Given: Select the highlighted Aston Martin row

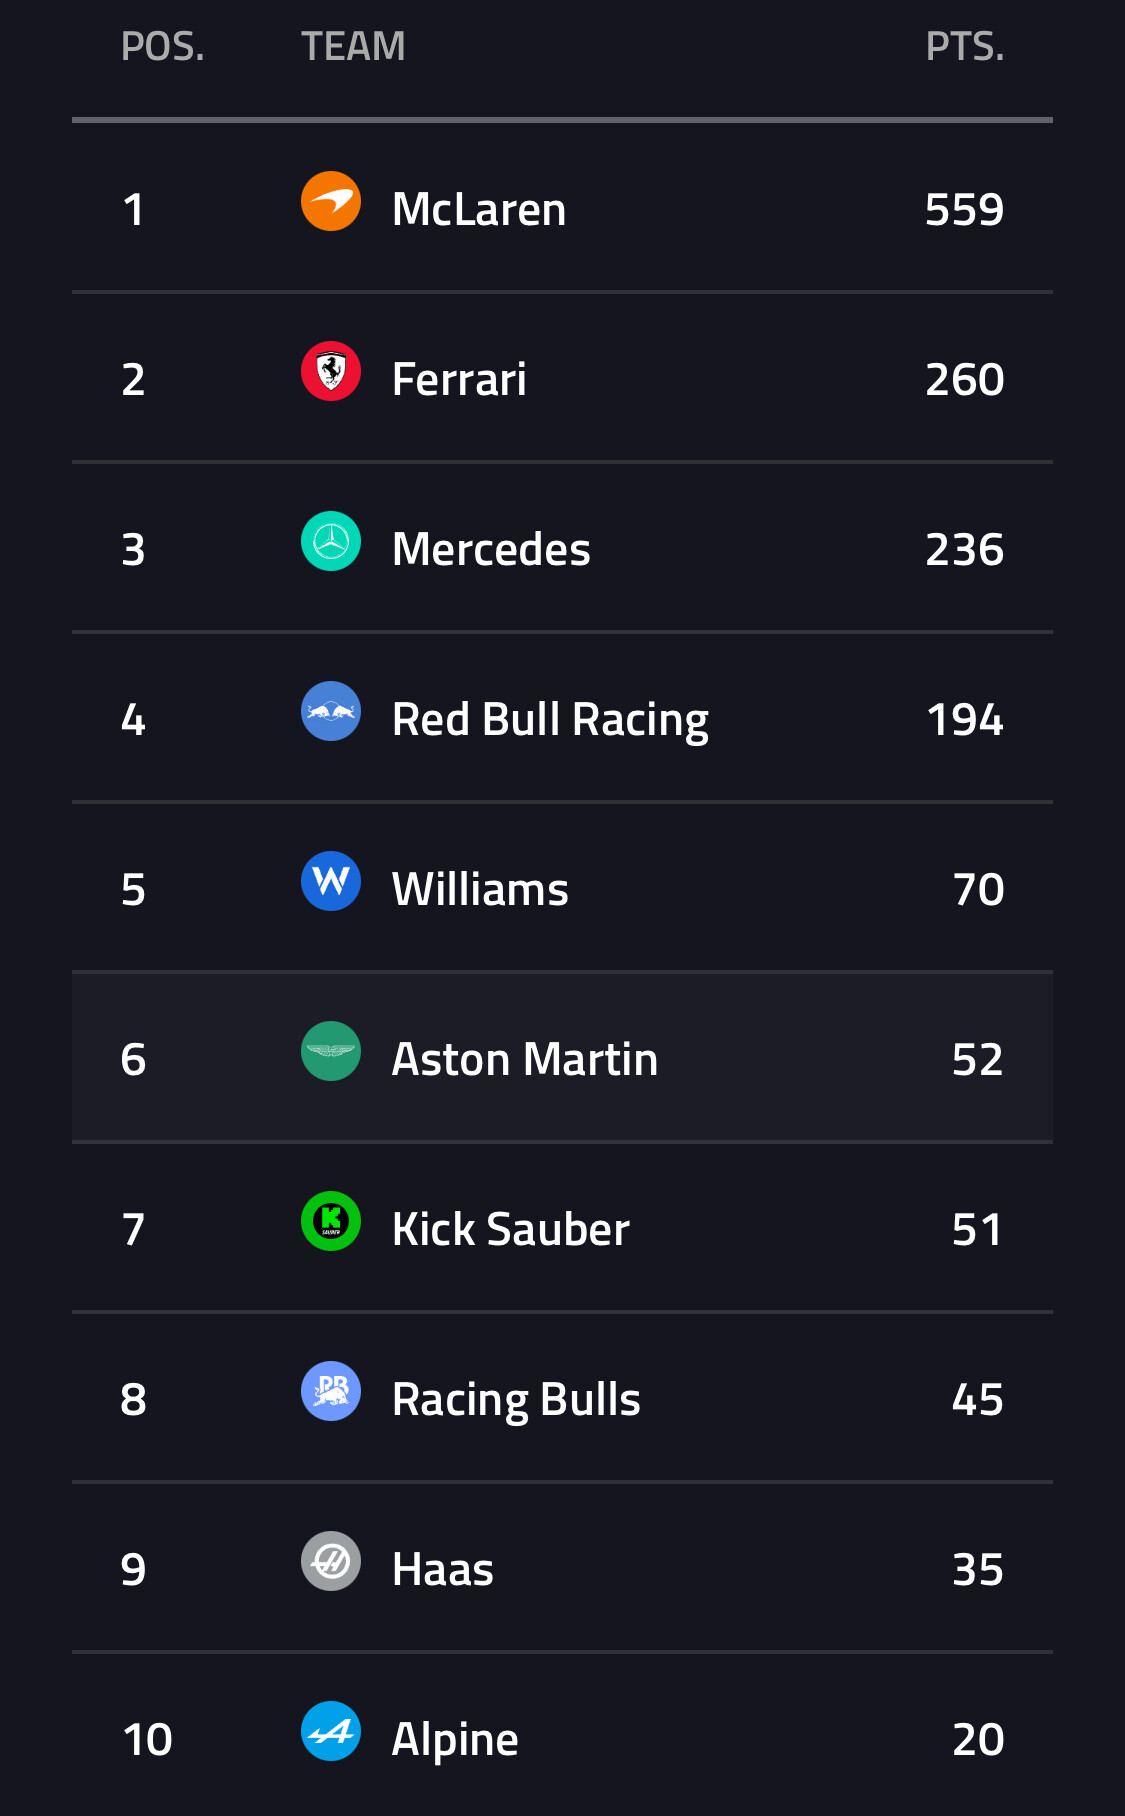Looking at the screenshot, I should (562, 1057).
